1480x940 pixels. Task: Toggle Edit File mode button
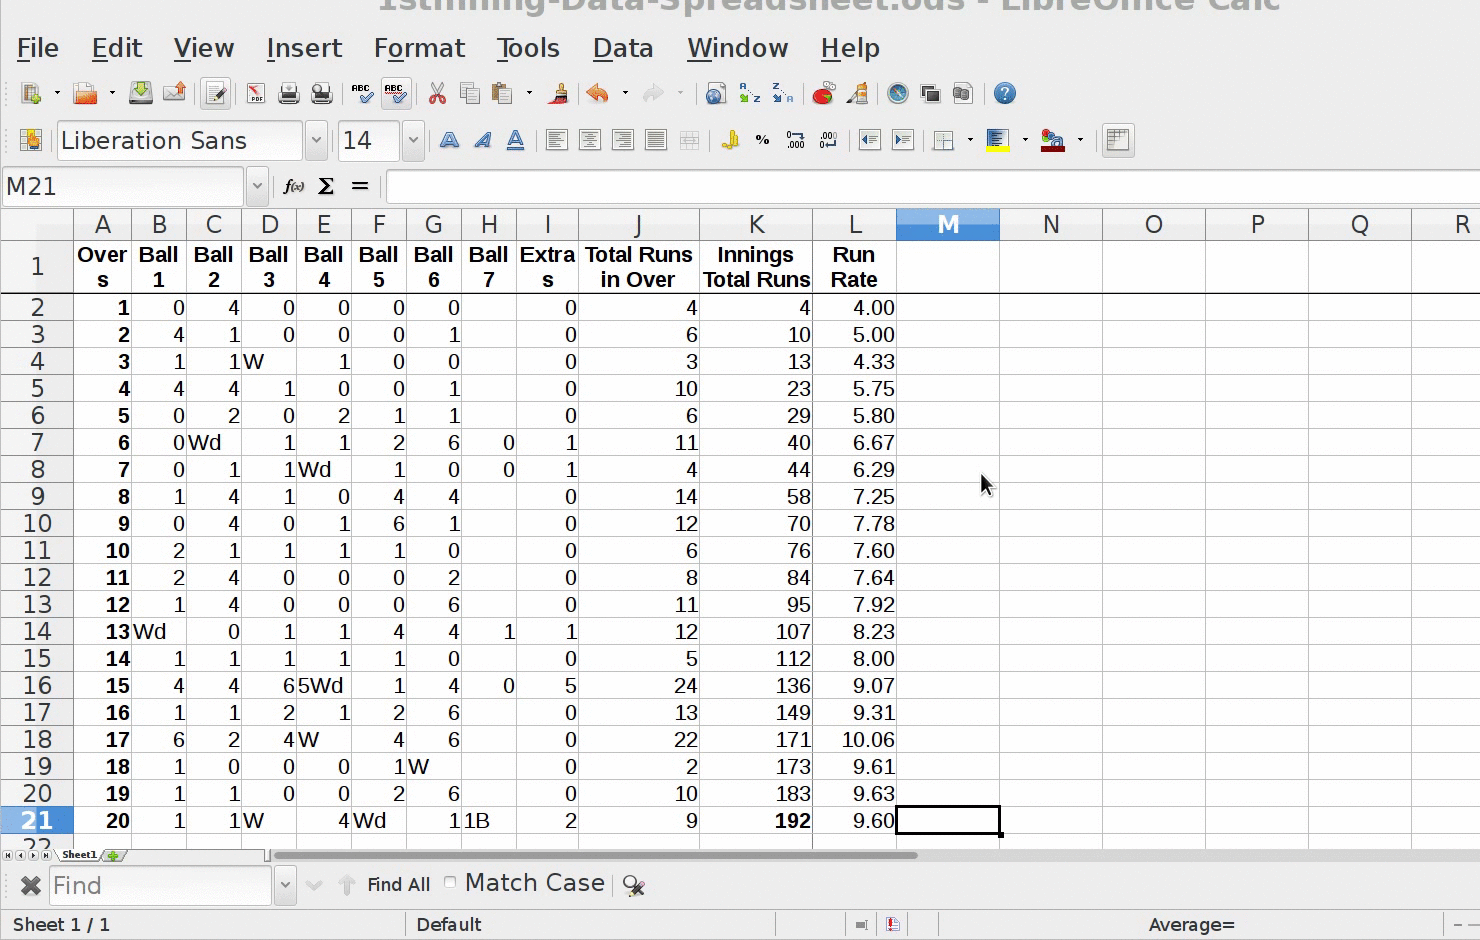(215, 94)
